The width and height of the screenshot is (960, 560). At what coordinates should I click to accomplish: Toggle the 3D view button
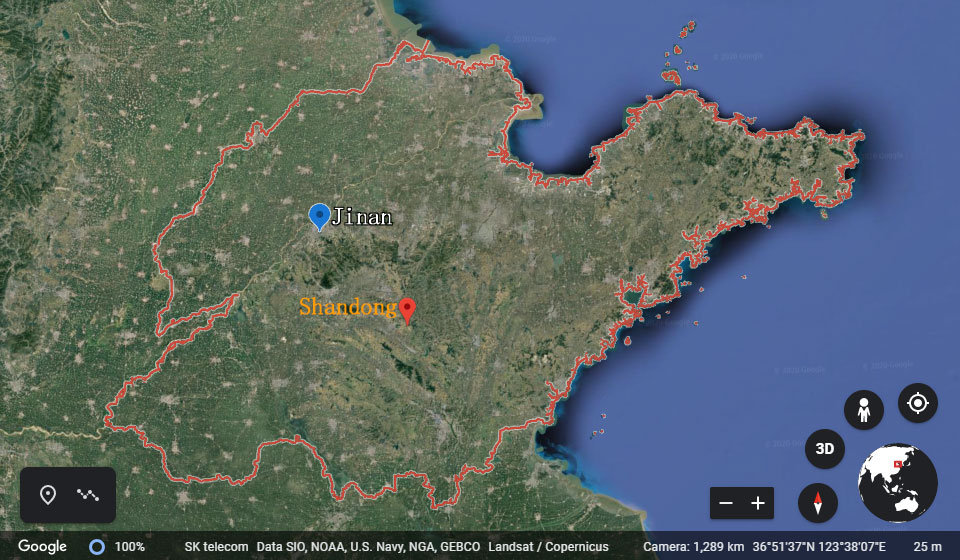(825, 449)
